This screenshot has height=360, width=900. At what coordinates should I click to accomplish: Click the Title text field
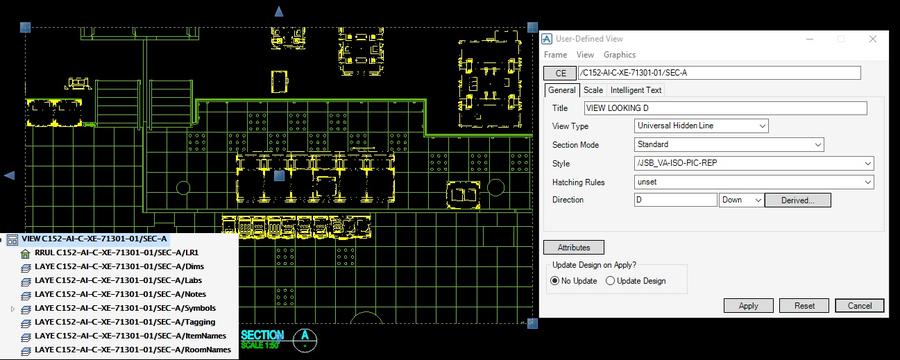point(725,108)
